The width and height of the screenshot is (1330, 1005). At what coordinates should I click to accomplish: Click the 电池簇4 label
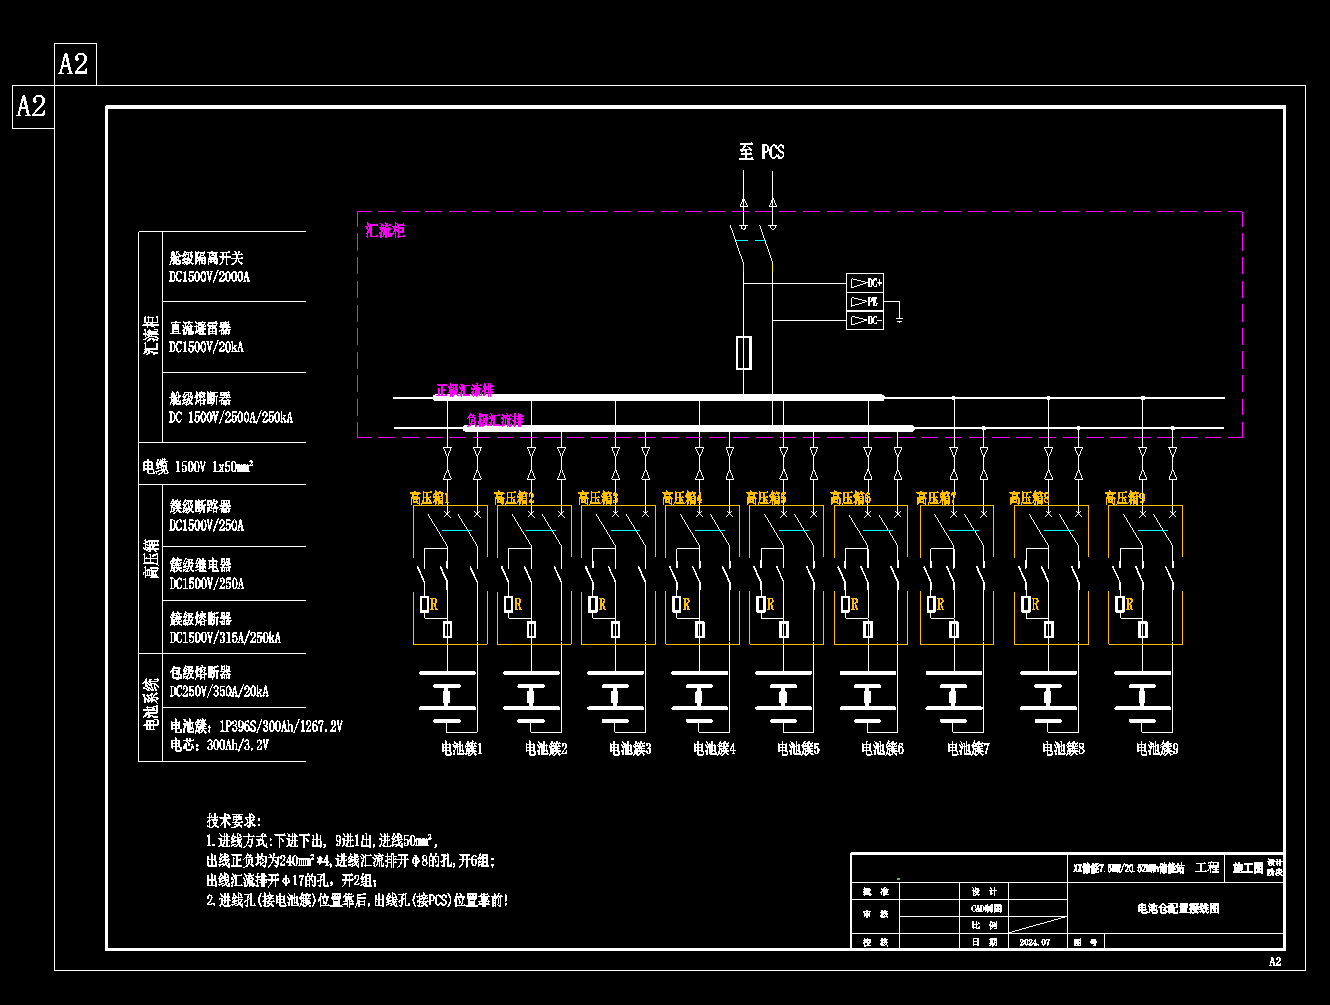(x=714, y=748)
